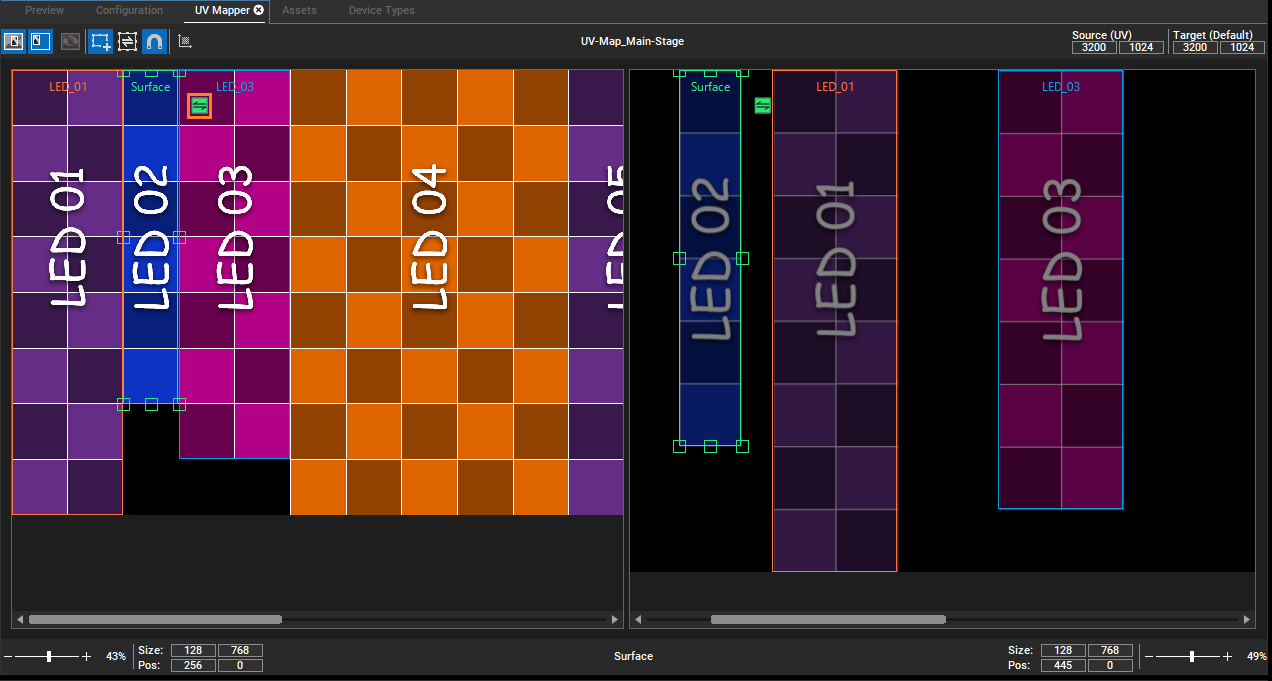Click green link icon in source view
The image size is (1272, 681).
[199, 105]
